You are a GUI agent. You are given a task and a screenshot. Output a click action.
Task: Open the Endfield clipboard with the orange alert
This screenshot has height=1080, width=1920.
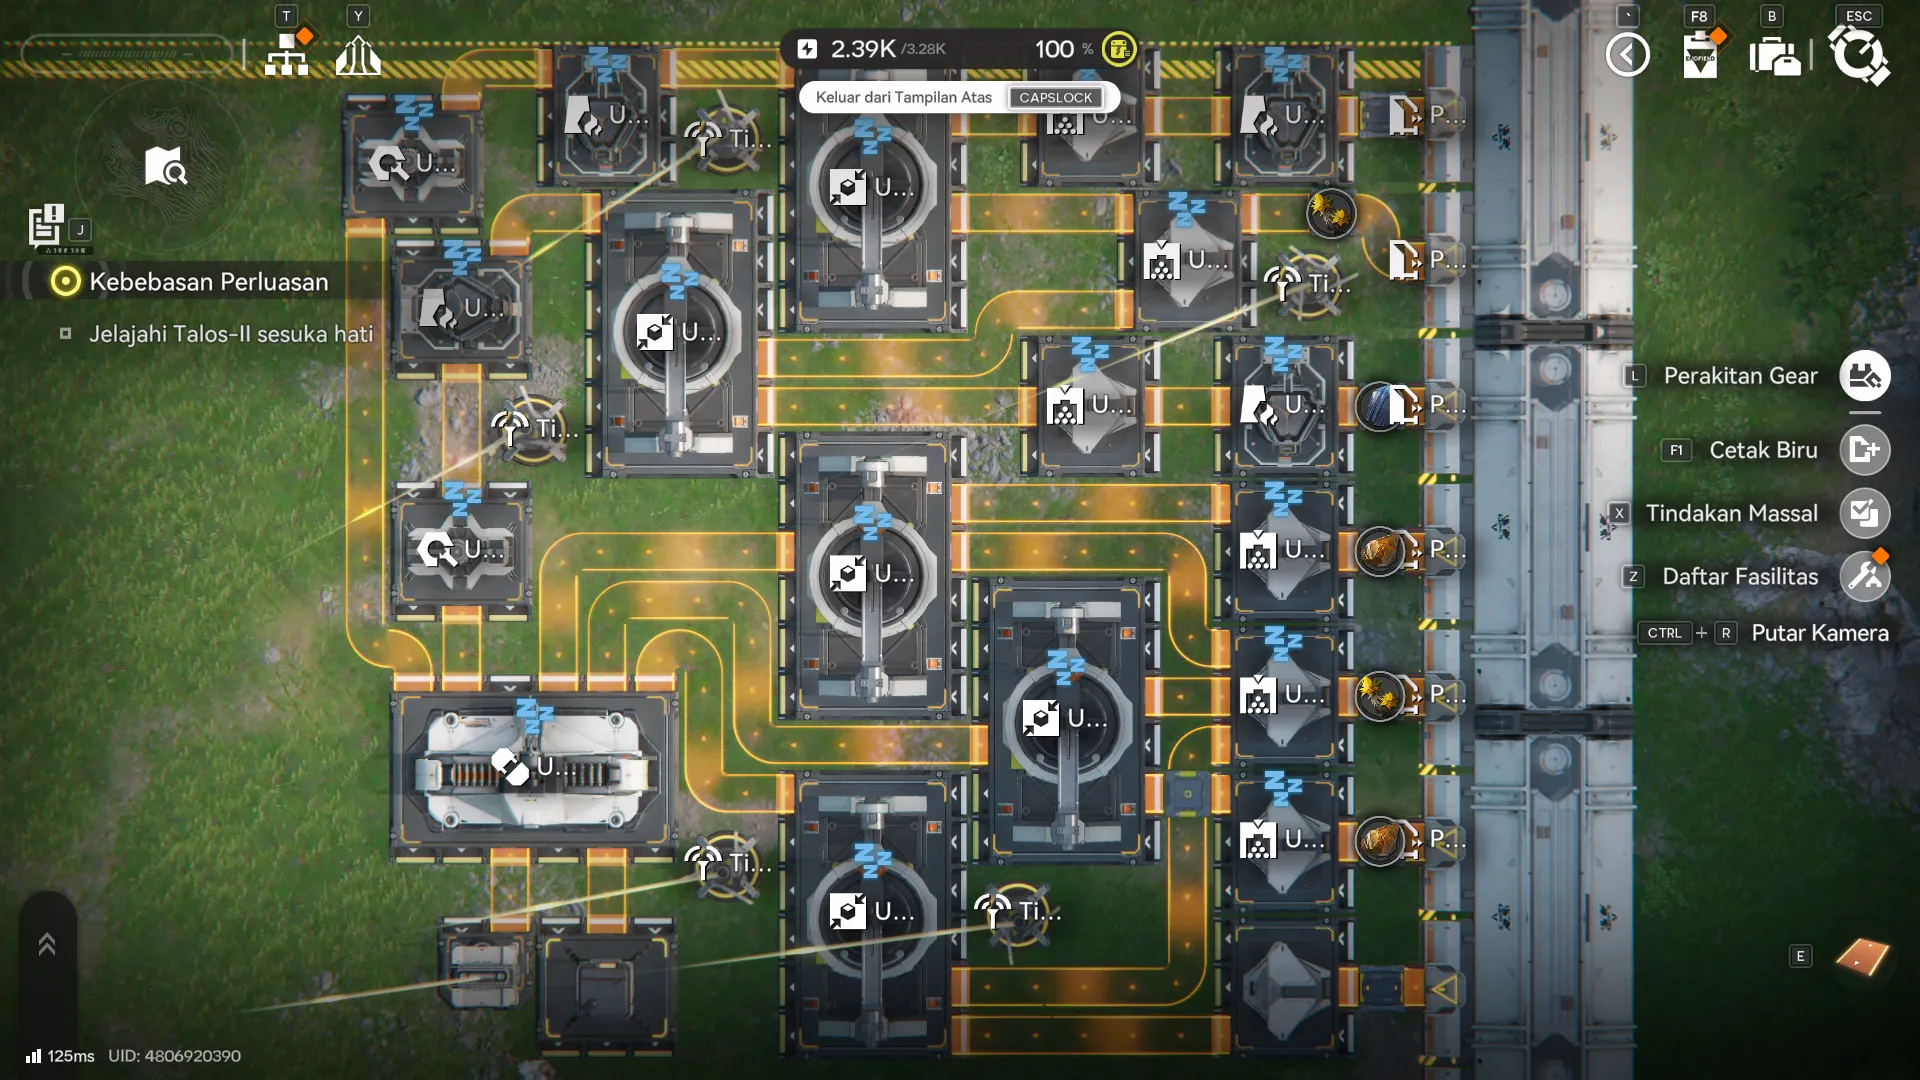(1698, 55)
